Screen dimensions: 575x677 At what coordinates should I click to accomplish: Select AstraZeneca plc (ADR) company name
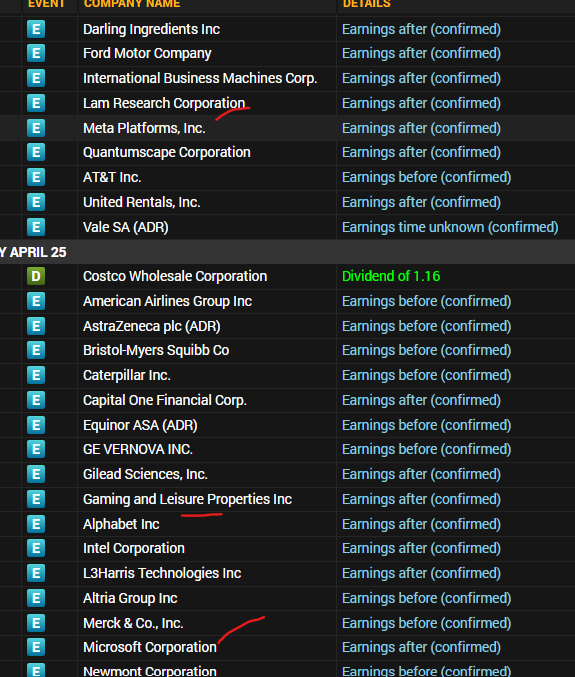152,326
